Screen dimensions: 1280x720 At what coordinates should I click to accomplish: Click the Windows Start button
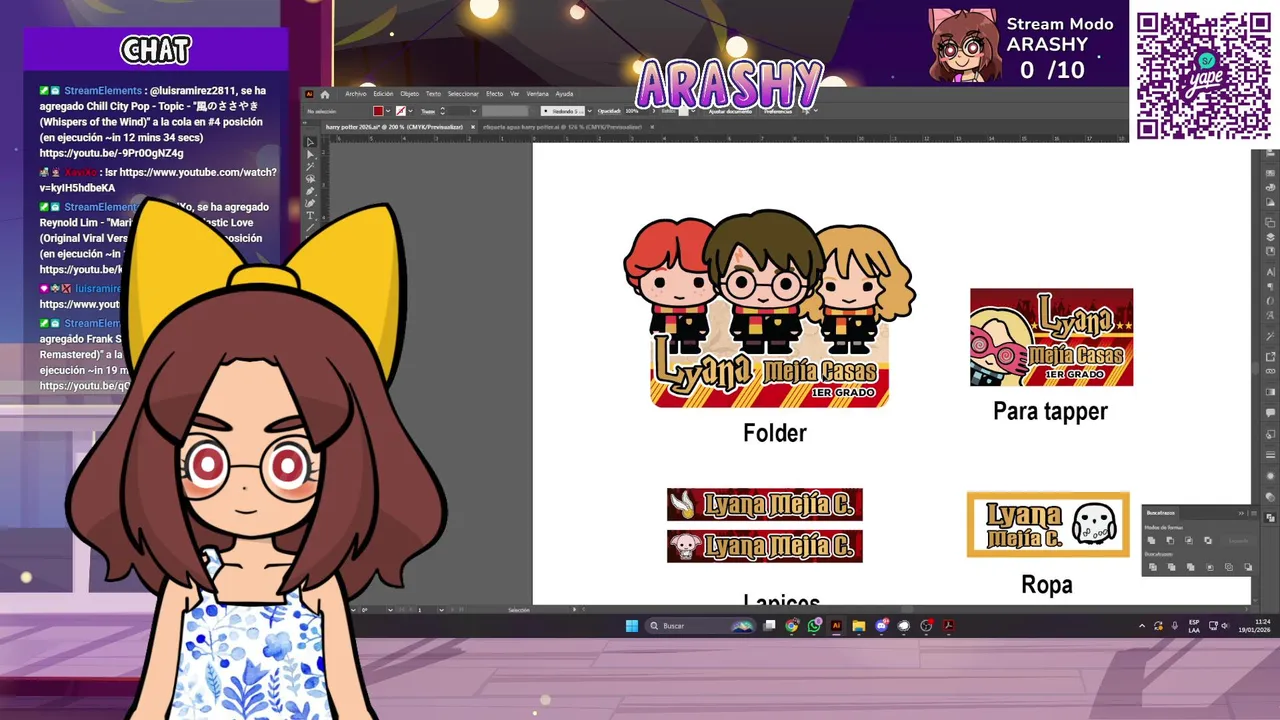coord(632,626)
